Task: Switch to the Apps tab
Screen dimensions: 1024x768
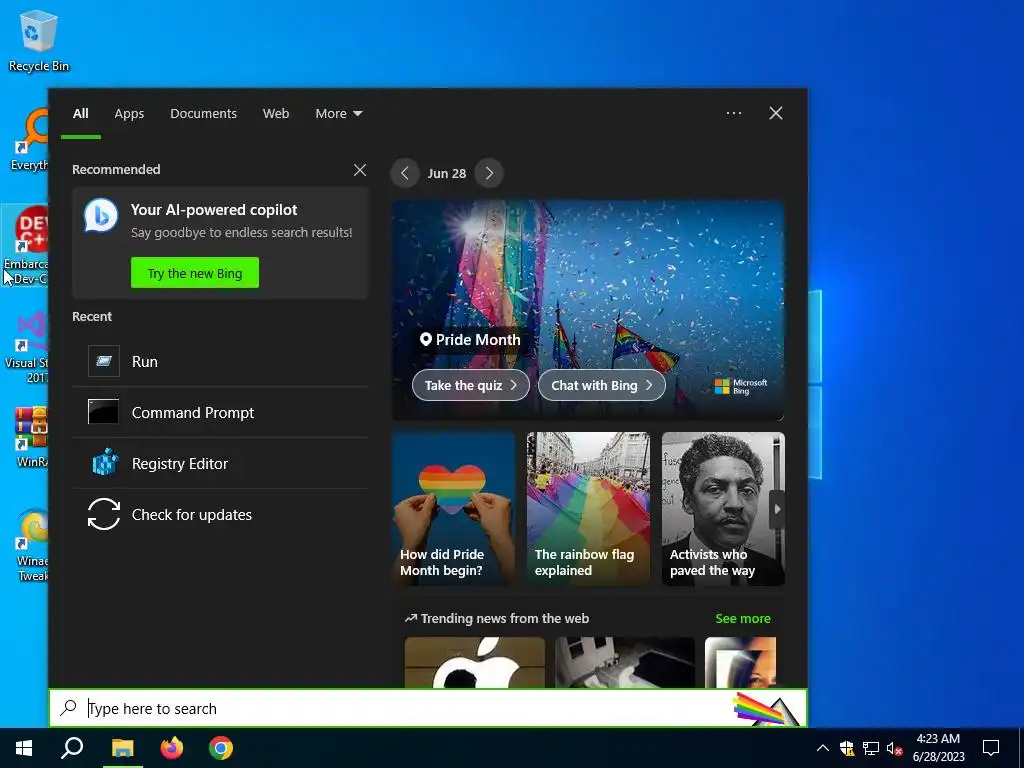Action: [129, 114]
